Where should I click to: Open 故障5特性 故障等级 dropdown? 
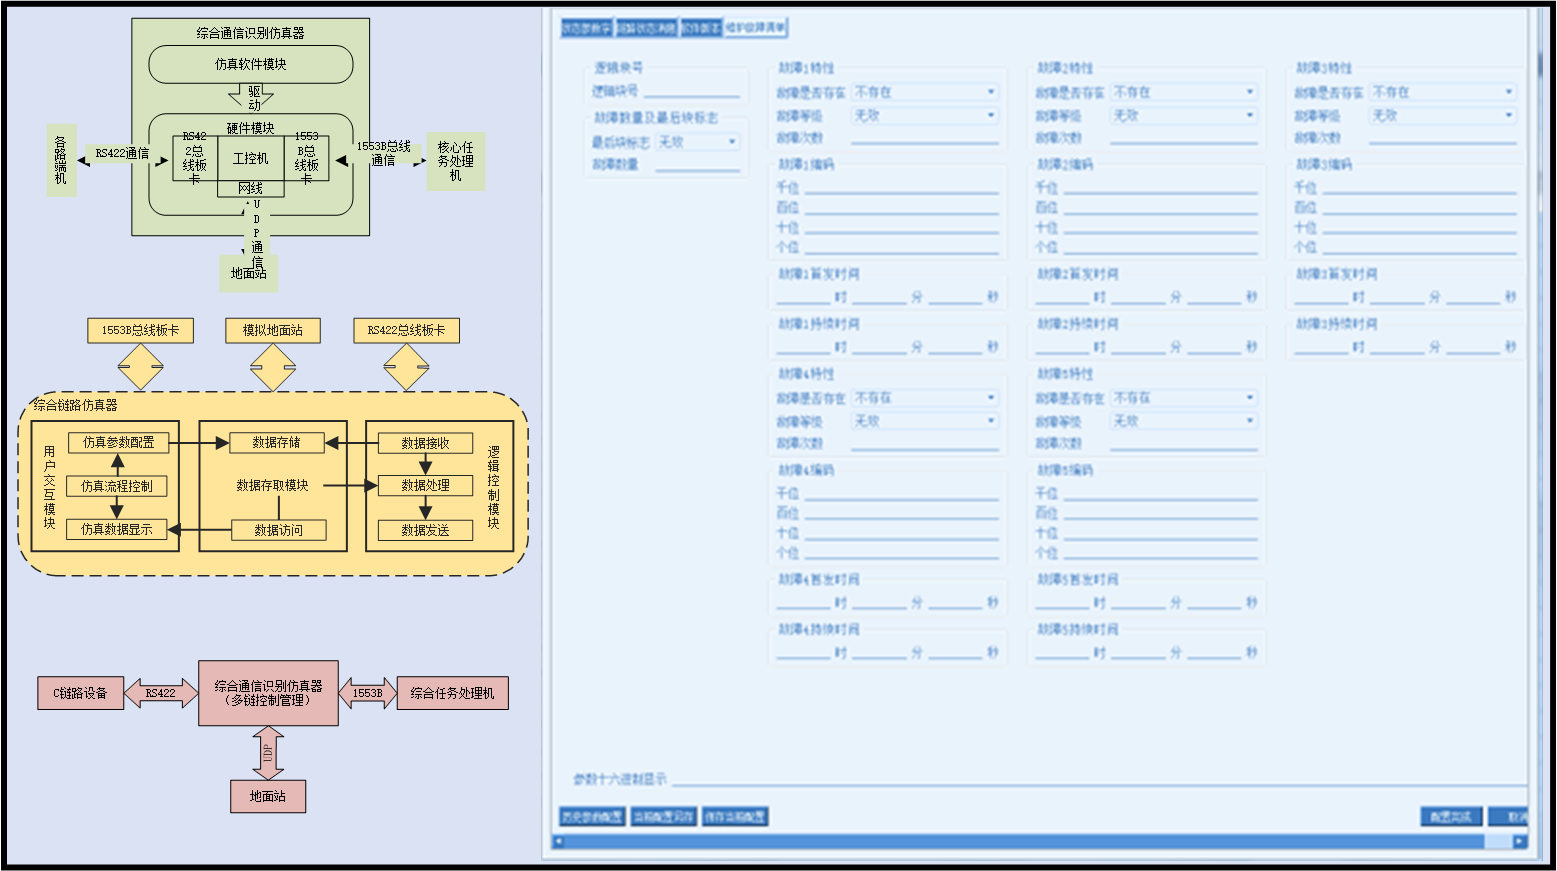point(1185,421)
